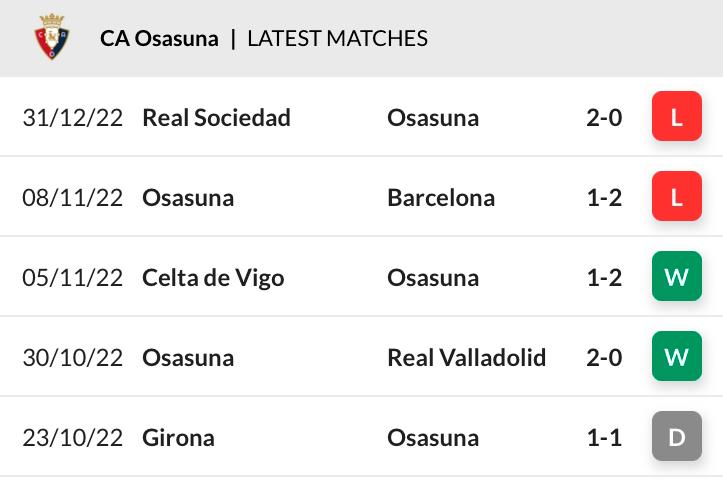Click Osasuna as home team on 08/11/22
This screenshot has height=481, width=723.
[x=188, y=198]
